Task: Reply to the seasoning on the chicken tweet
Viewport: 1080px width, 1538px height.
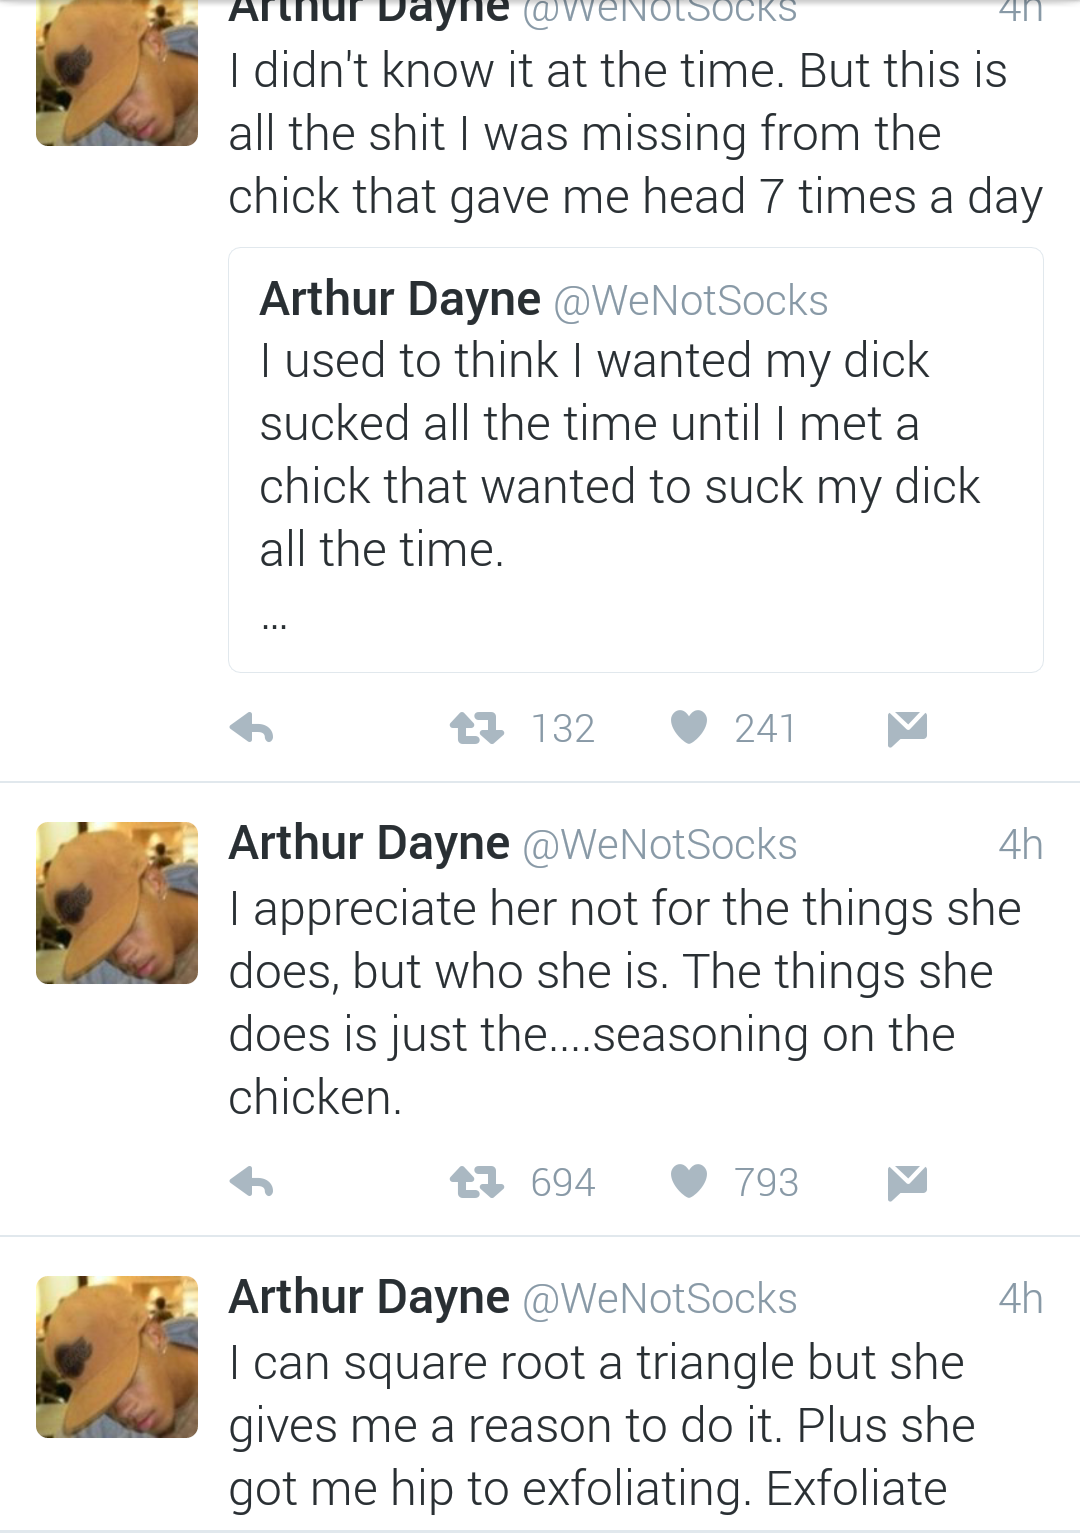Action: point(252,1183)
